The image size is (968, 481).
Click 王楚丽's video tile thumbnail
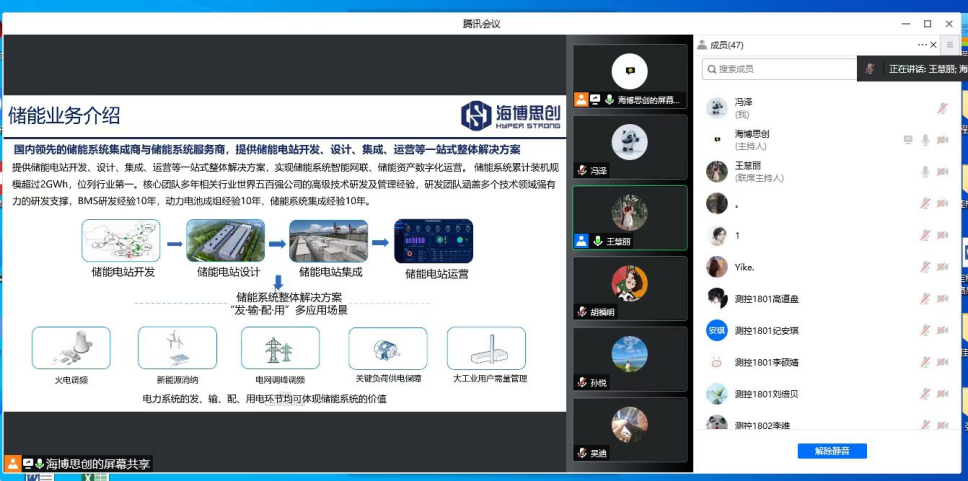630,215
